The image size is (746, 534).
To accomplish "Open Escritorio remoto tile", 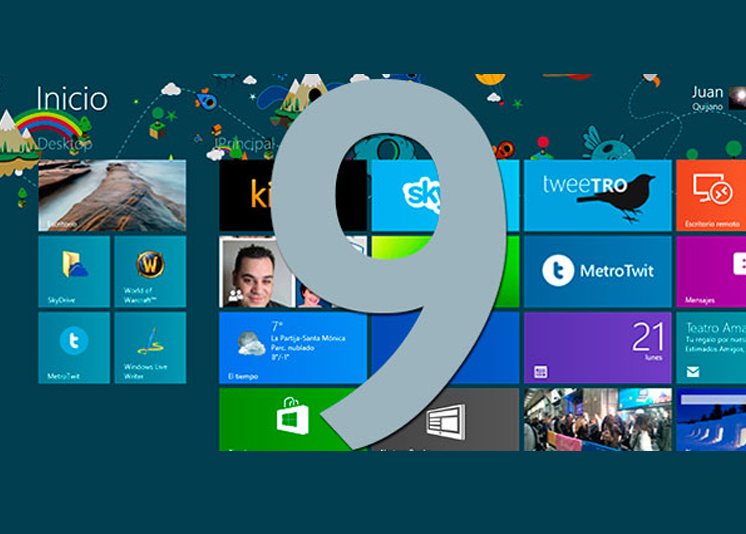I will tap(711, 196).
